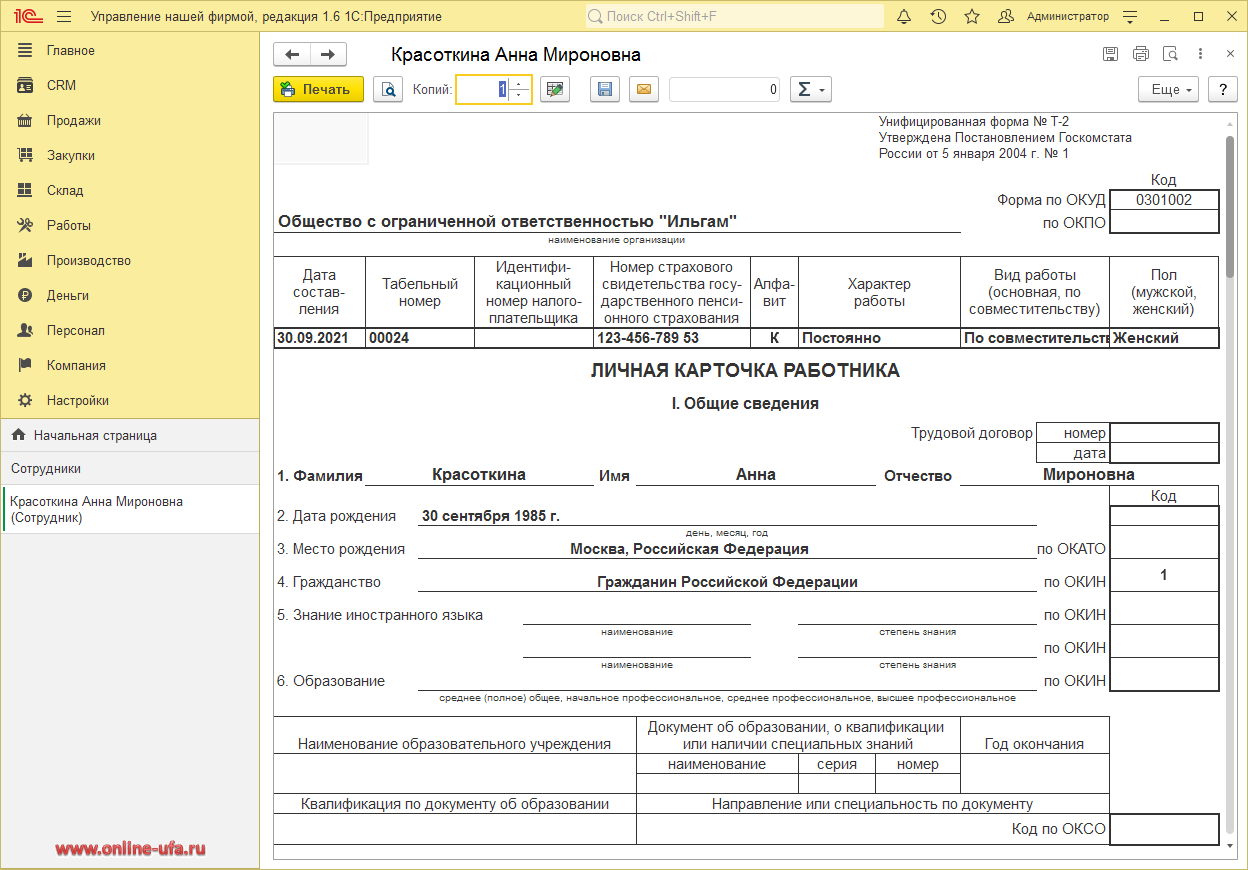Open print preview magnifier icon
This screenshot has height=870, width=1248.
coord(388,89)
